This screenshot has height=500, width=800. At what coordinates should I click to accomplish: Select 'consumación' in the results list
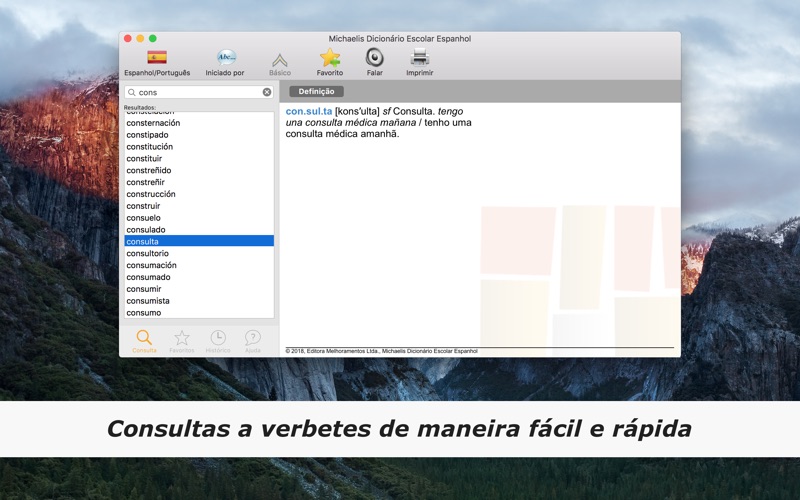199,265
